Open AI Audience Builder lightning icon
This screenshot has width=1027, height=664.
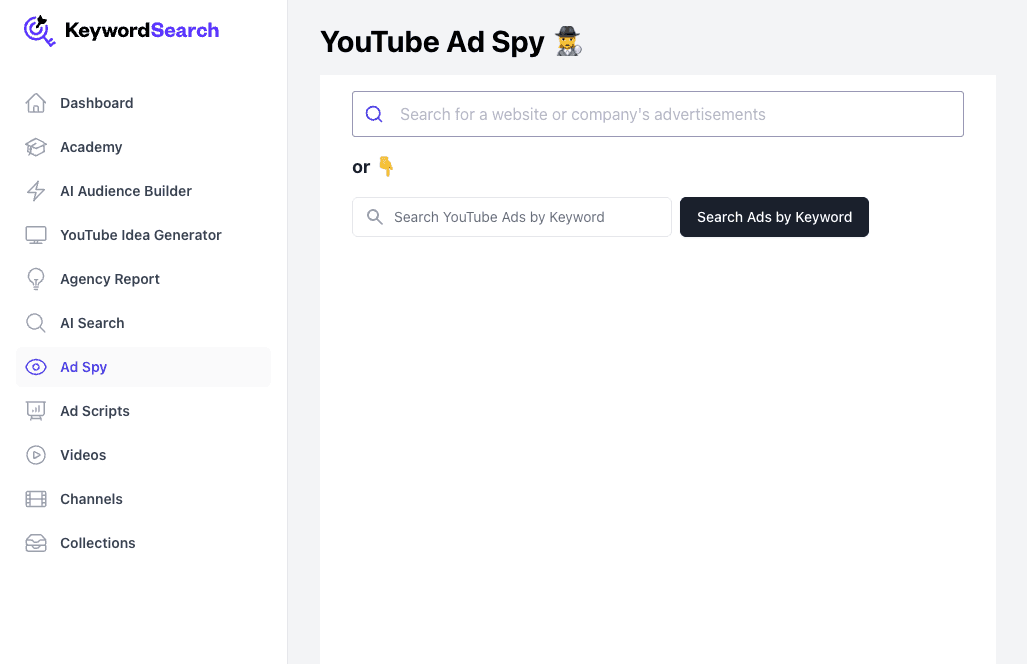tap(36, 191)
